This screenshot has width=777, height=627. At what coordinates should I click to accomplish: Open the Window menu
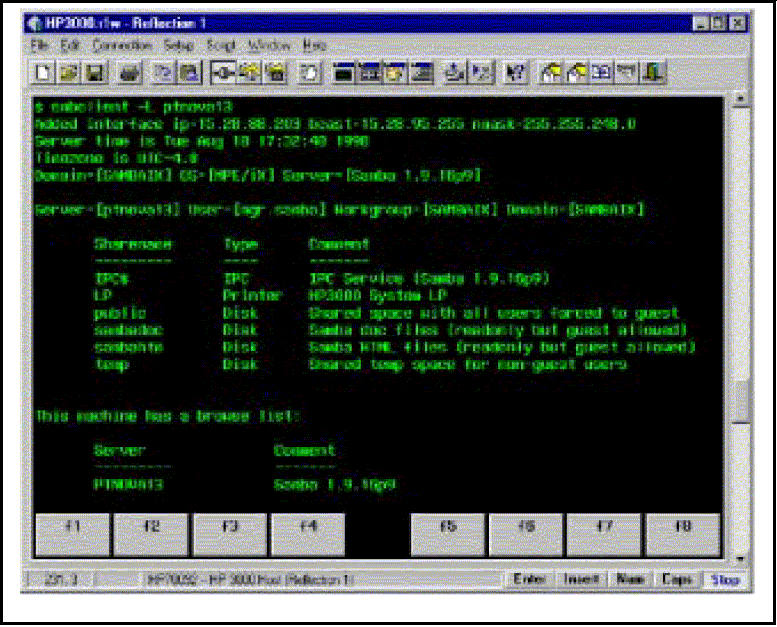(269, 46)
